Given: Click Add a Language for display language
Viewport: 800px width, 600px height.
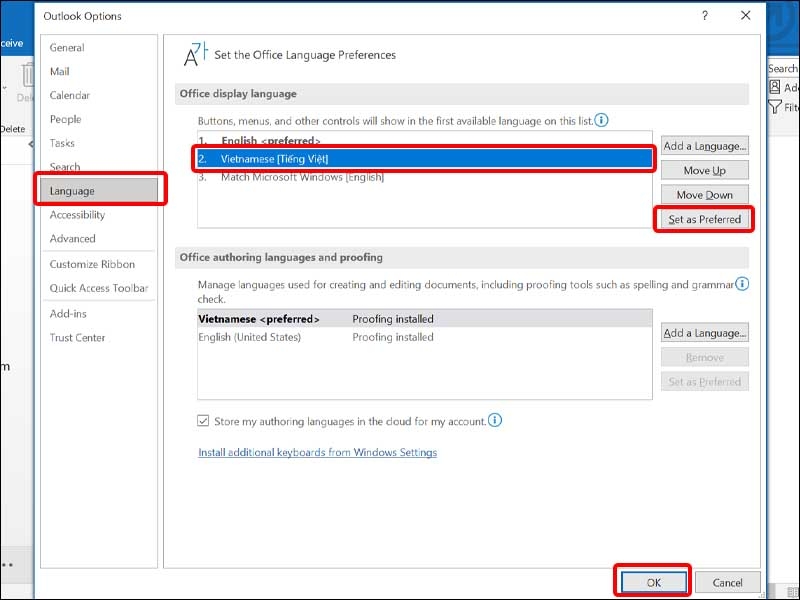Looking at the screenshot, I should [x=705, y=146].
